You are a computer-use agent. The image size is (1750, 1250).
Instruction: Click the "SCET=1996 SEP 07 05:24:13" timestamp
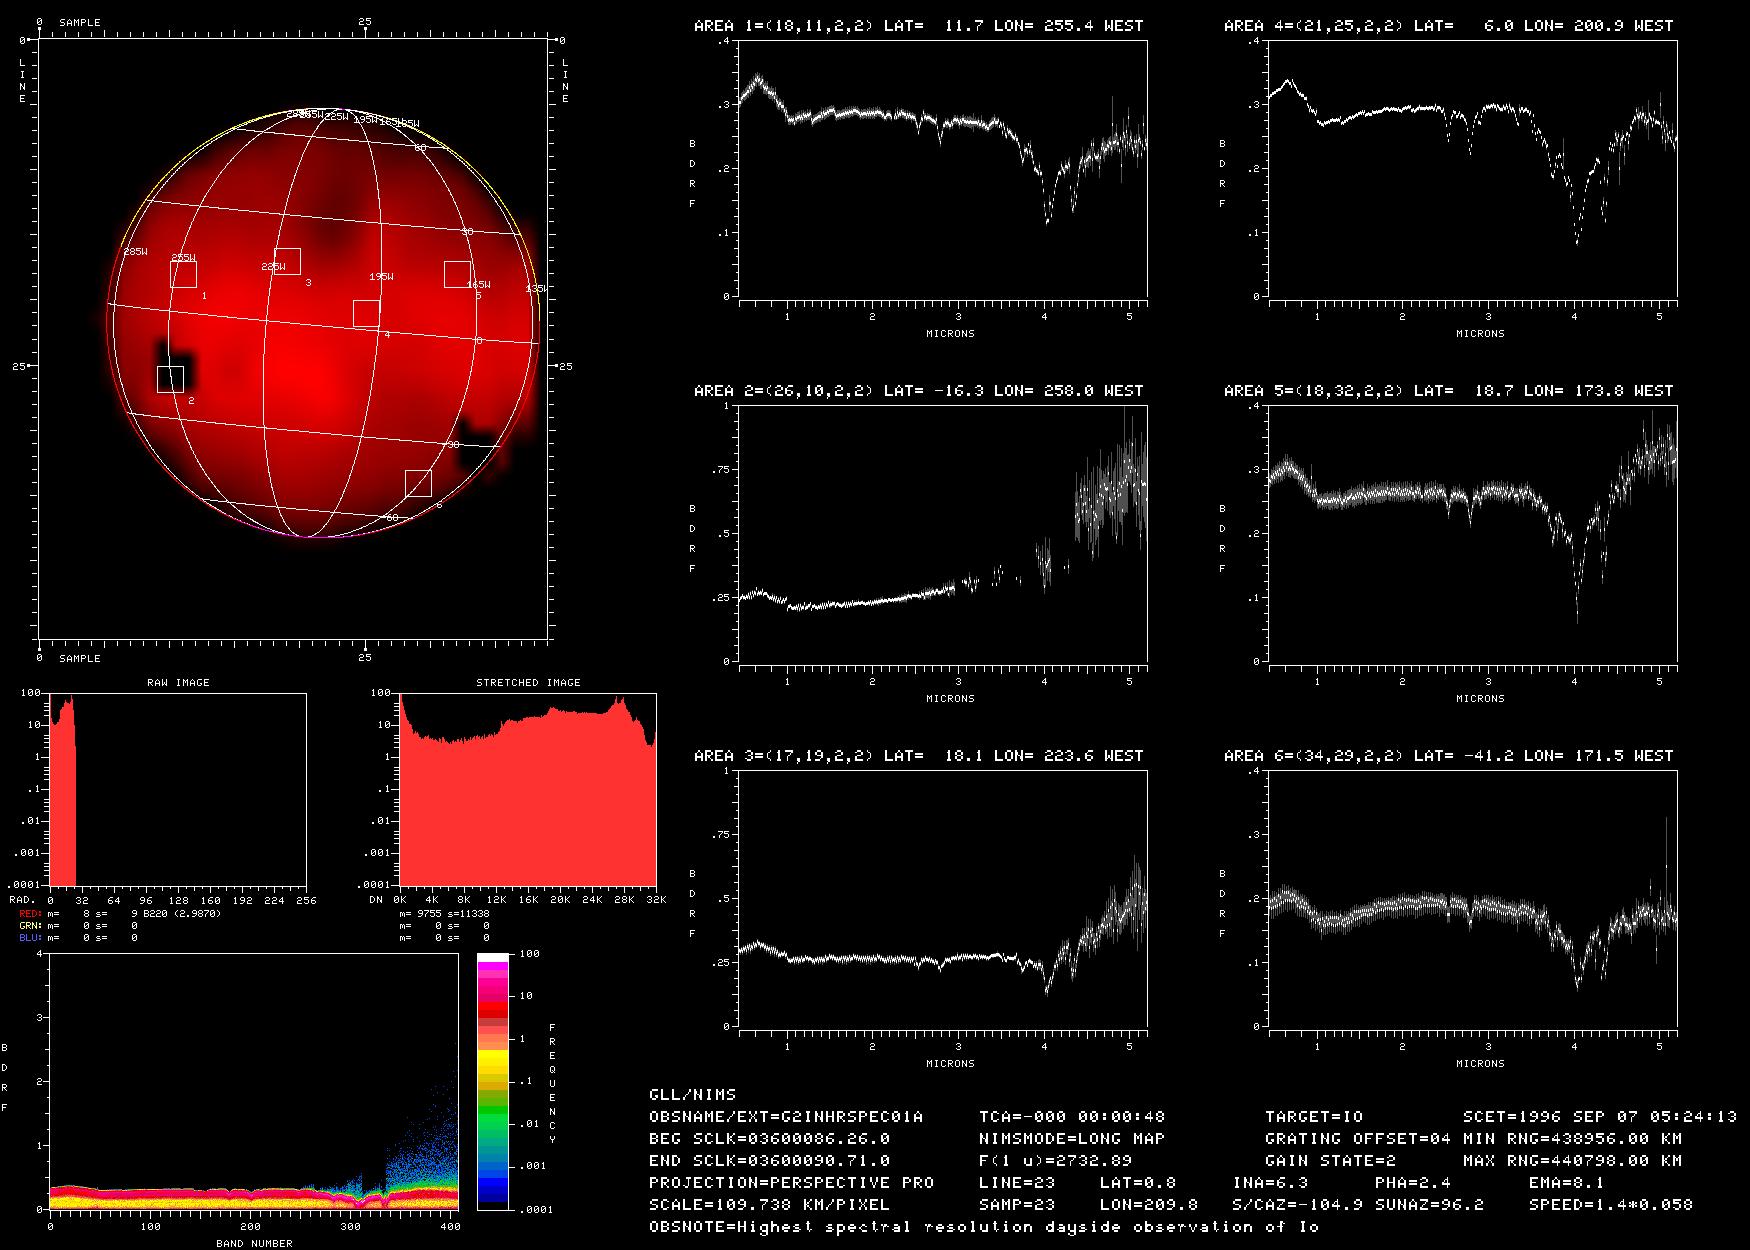(1600, 1116)
